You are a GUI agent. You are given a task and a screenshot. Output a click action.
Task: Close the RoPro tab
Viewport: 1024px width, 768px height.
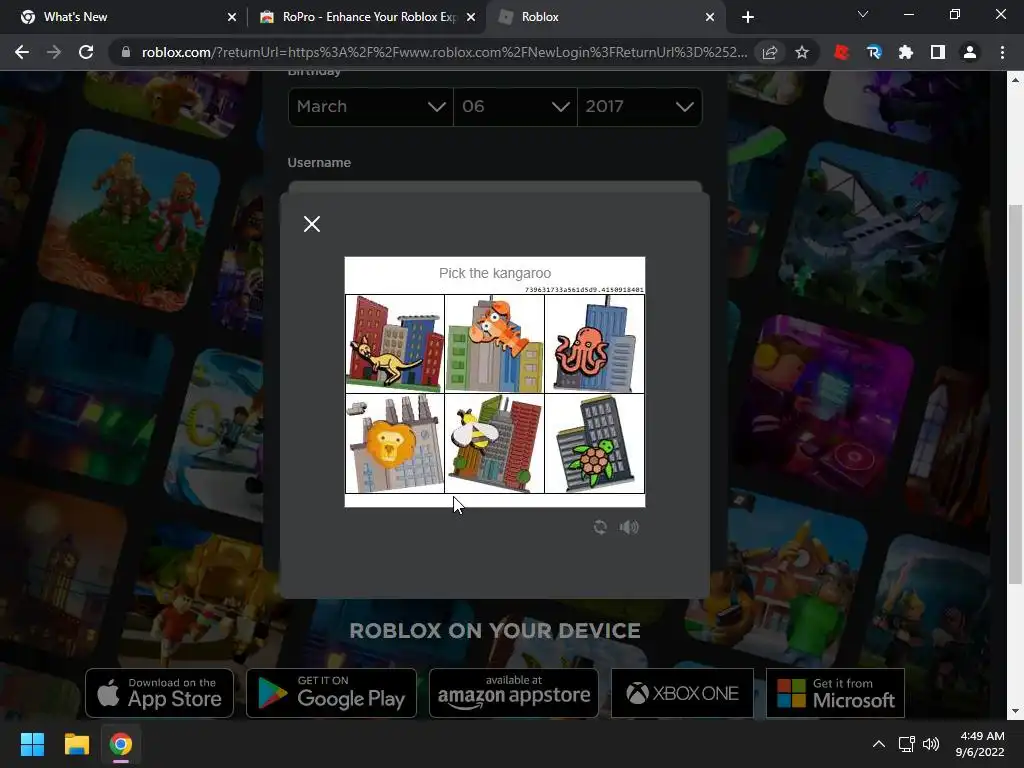471,17
